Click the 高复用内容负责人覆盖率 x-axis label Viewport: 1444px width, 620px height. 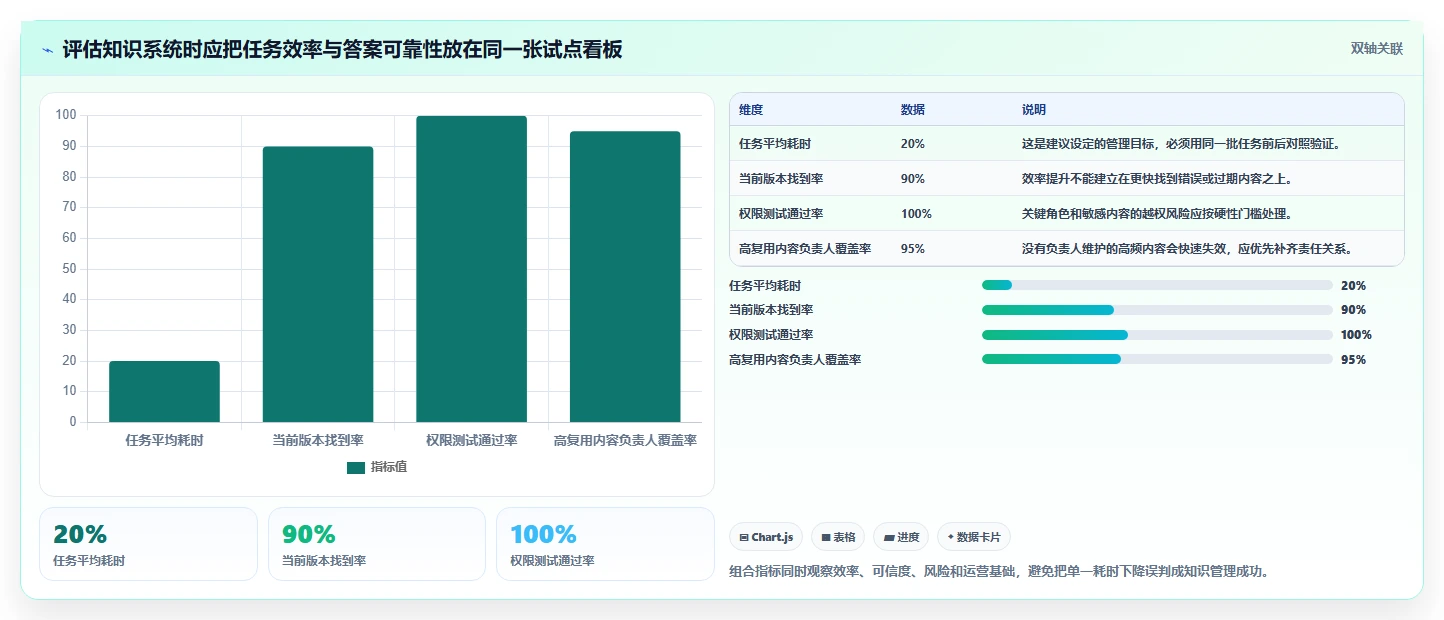(625, 440)
